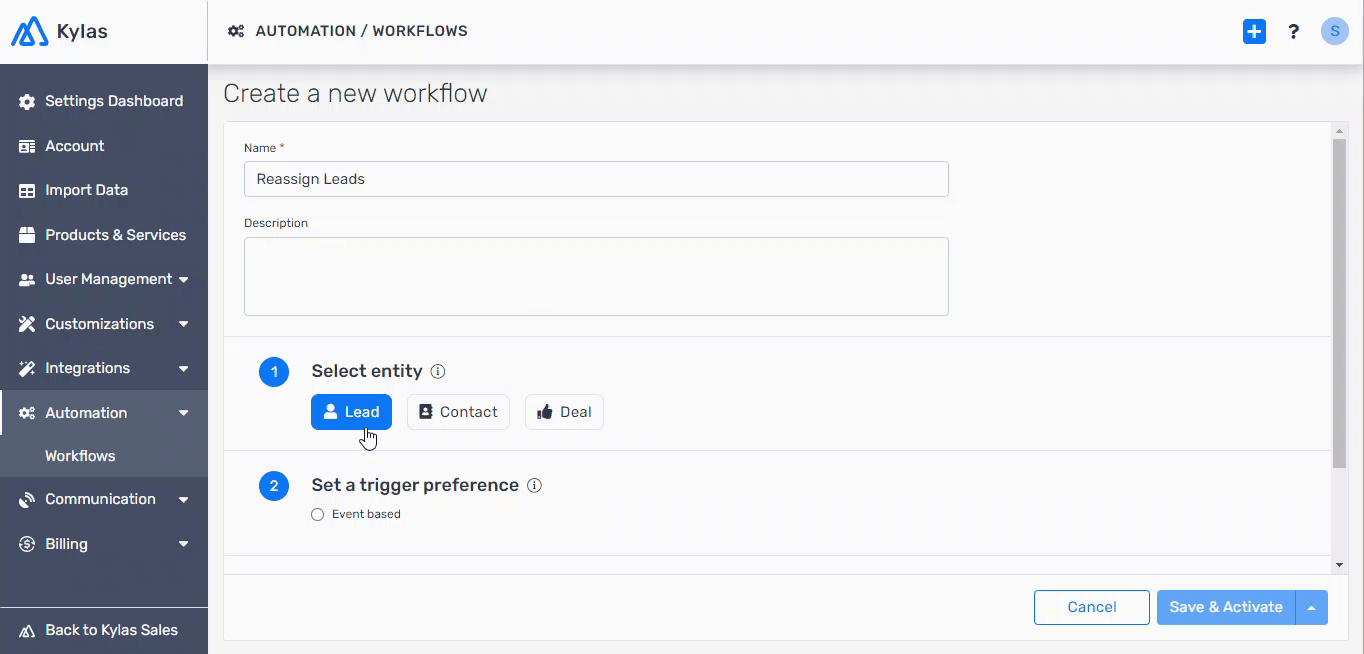Image resolution: width=1364 pixels, height=654 pixels.
Task: Click the Account sidebar icon
Action: 27,146
